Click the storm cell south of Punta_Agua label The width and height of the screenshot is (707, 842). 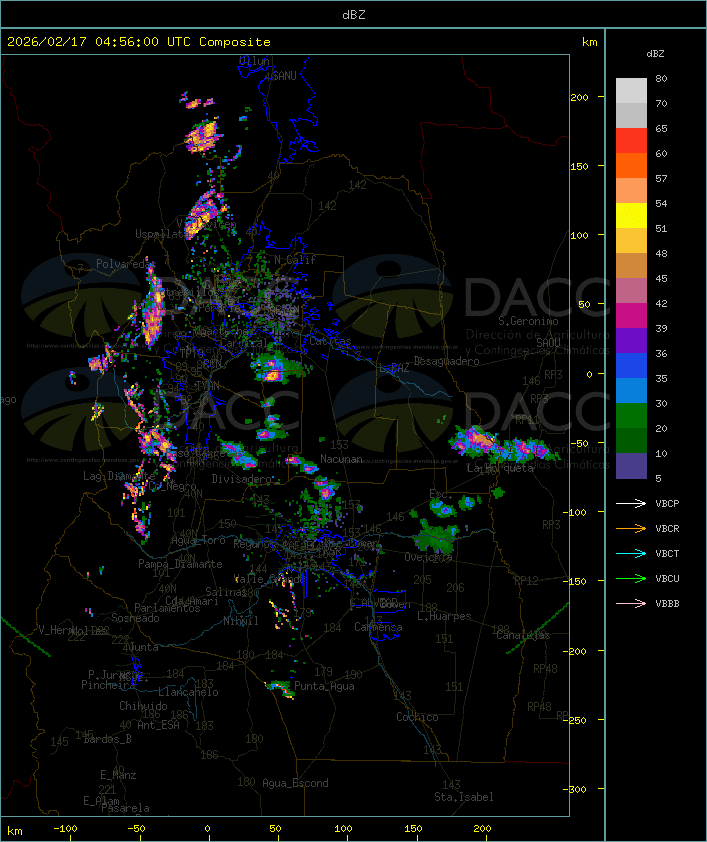pos(280,688)
